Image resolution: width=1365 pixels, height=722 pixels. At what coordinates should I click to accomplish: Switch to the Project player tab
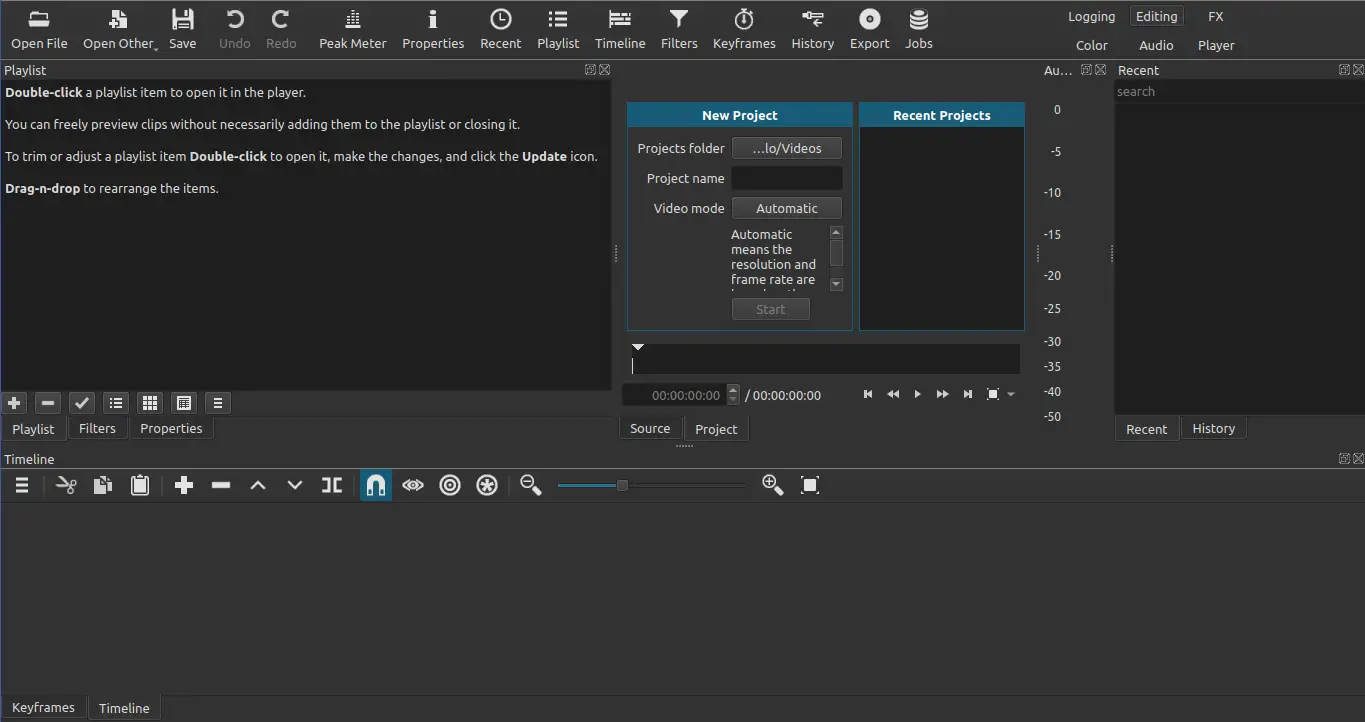click(x=716, y=428)
